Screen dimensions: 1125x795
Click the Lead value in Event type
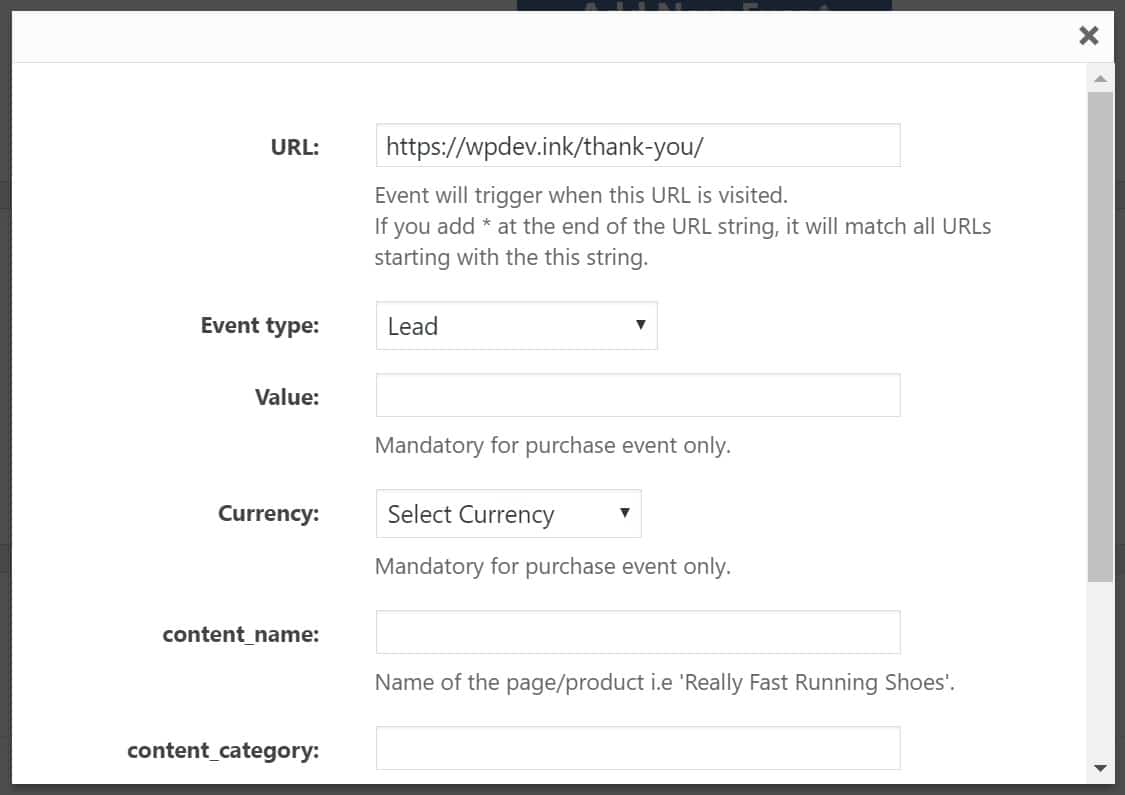(413, 325)
